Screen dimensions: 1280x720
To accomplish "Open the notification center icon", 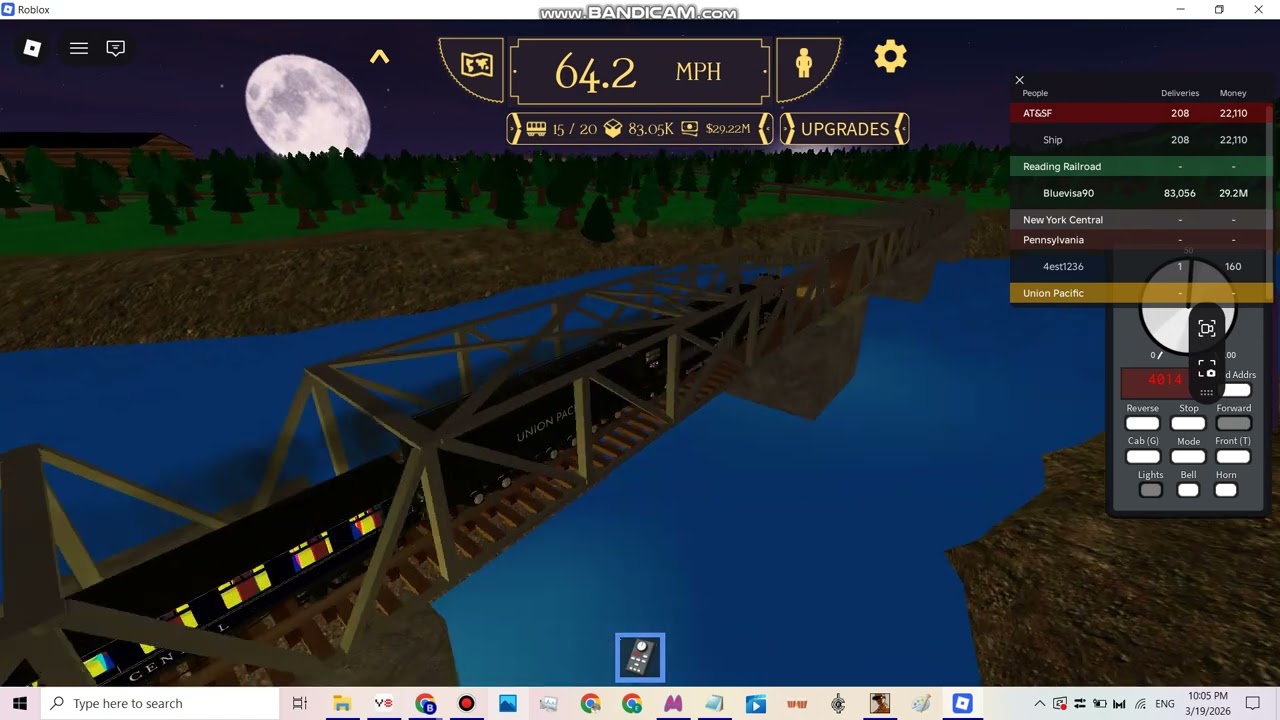I will point(1253,704).
